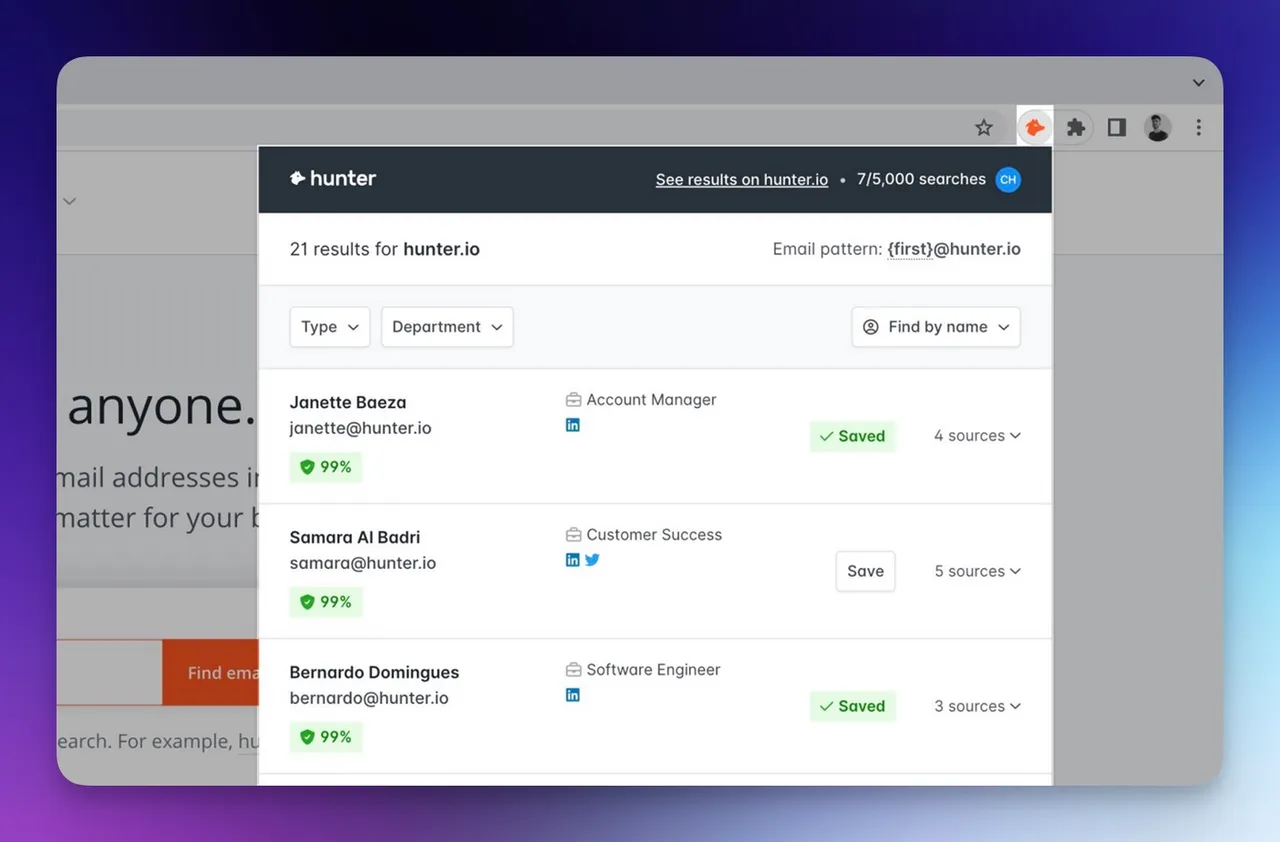Toggle the Saved state for Bernardo Domingues
Screen dimensions: 1280x842
[x=852, y=706]
